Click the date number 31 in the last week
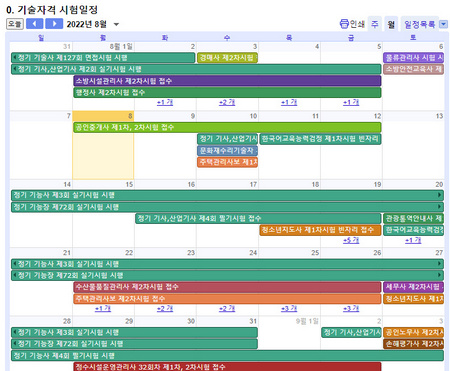 pyautogui.click(x=253, y=321)
